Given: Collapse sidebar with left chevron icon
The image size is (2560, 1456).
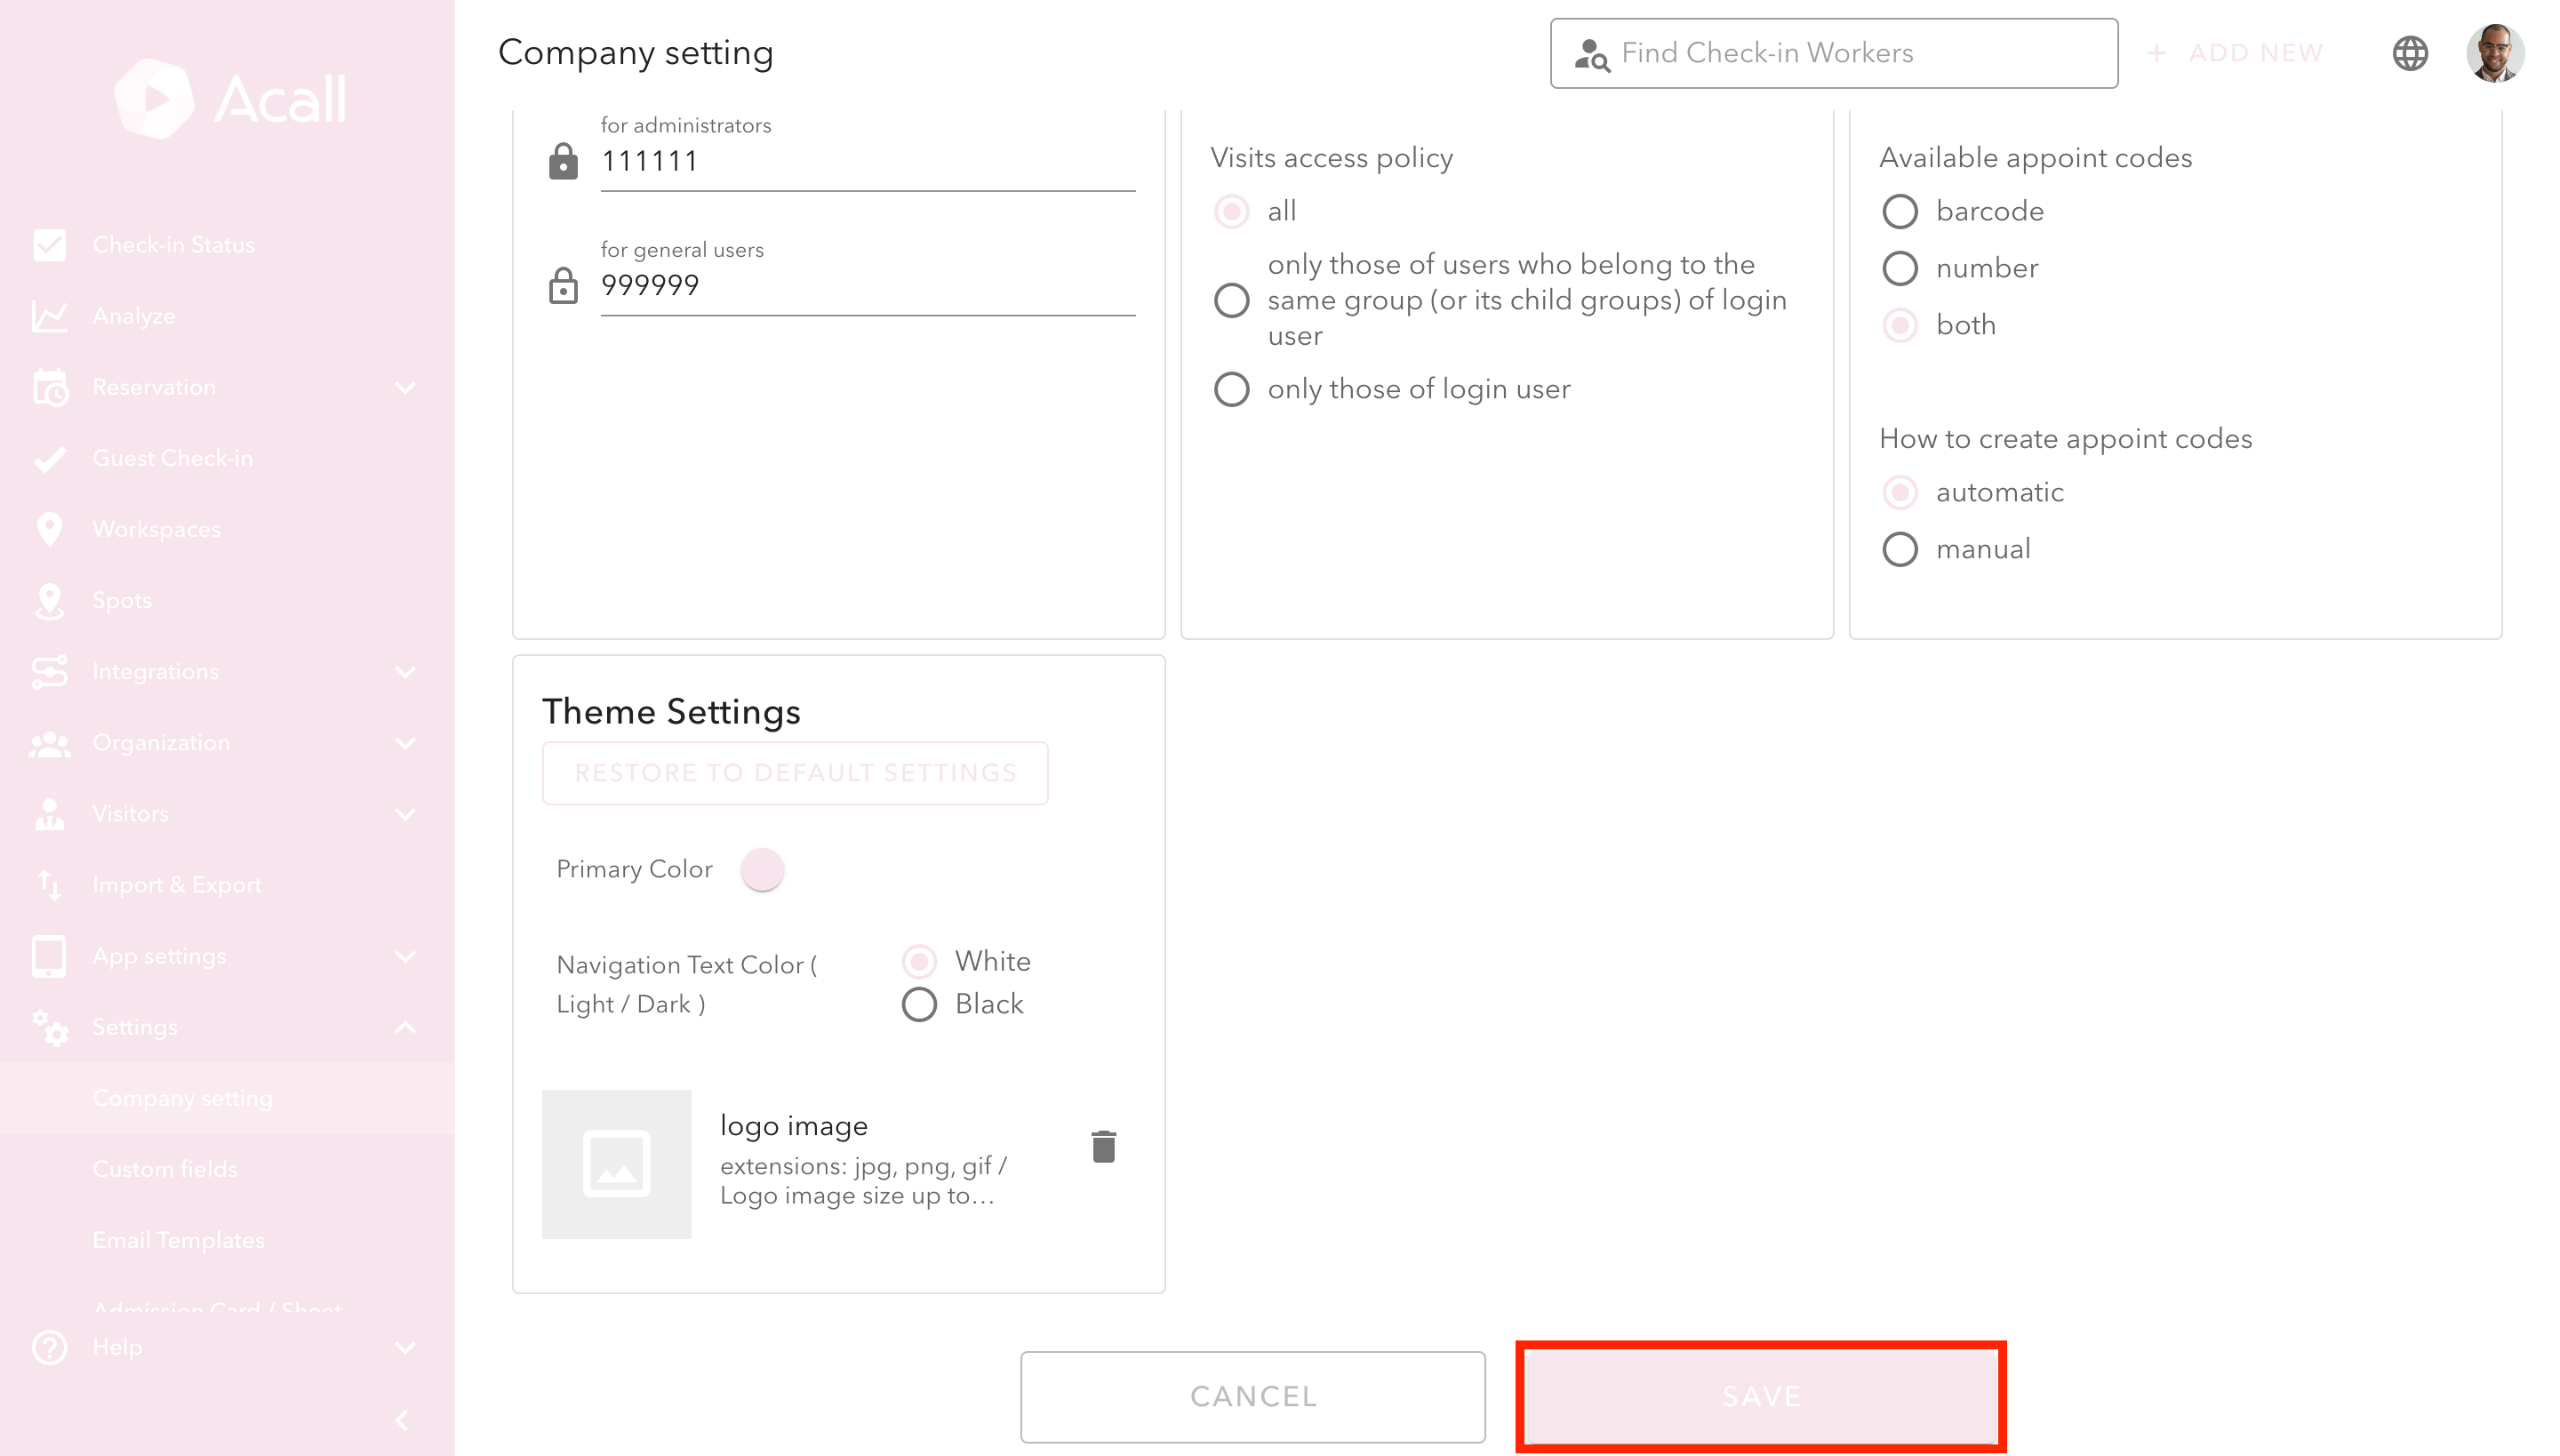Looking at the screenshot, I should [402, 1420].
